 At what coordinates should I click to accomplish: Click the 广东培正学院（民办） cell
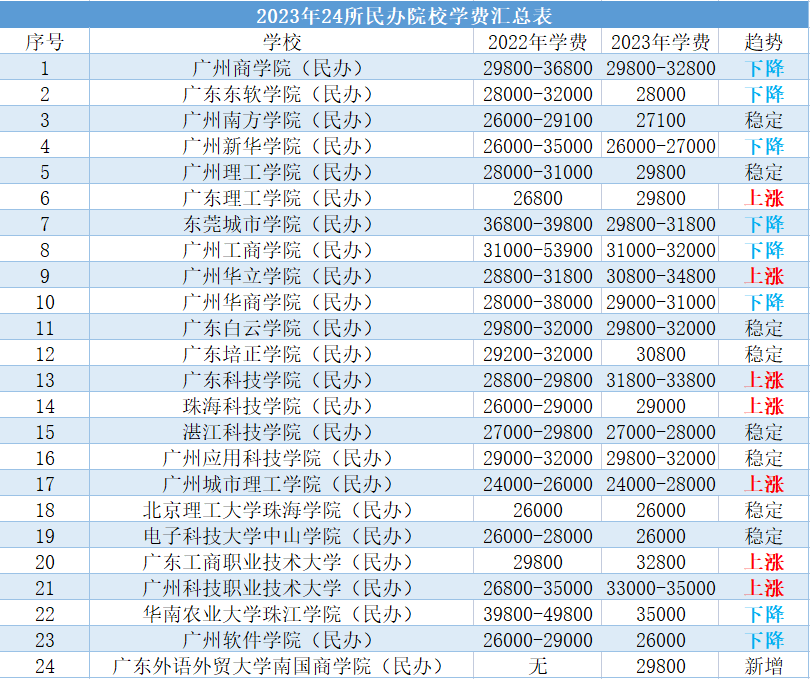point(281,354)
